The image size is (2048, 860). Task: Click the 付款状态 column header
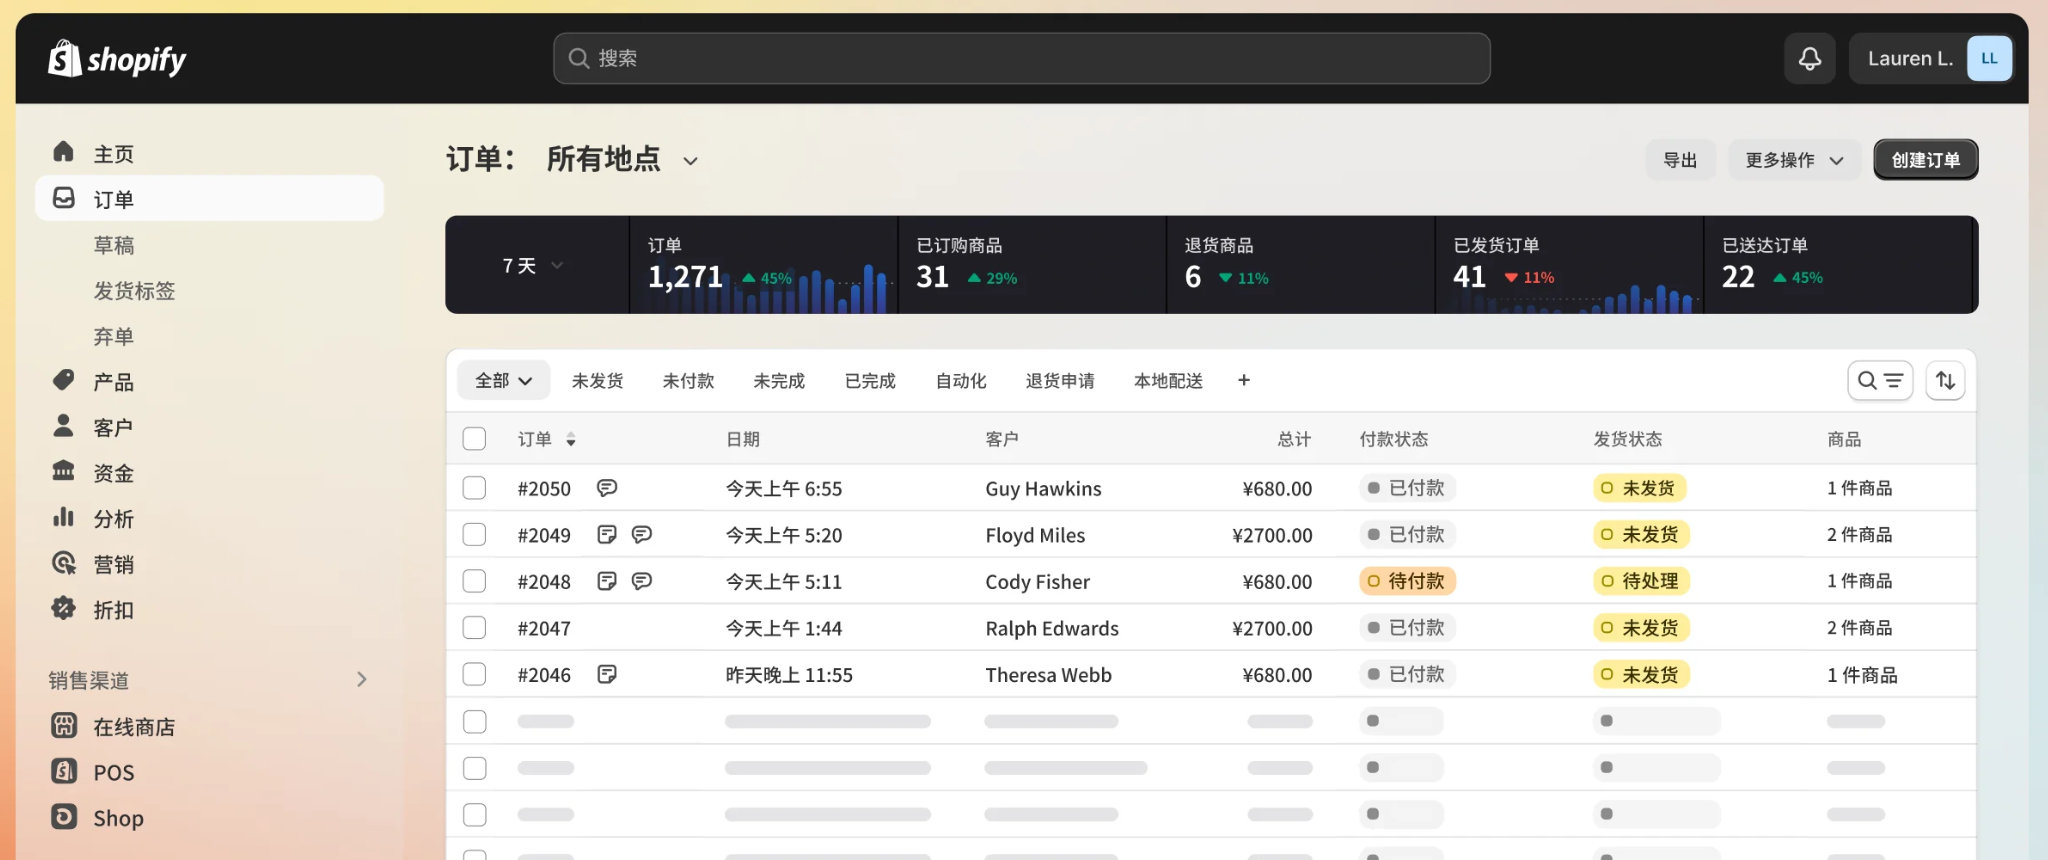(1394, 439)
